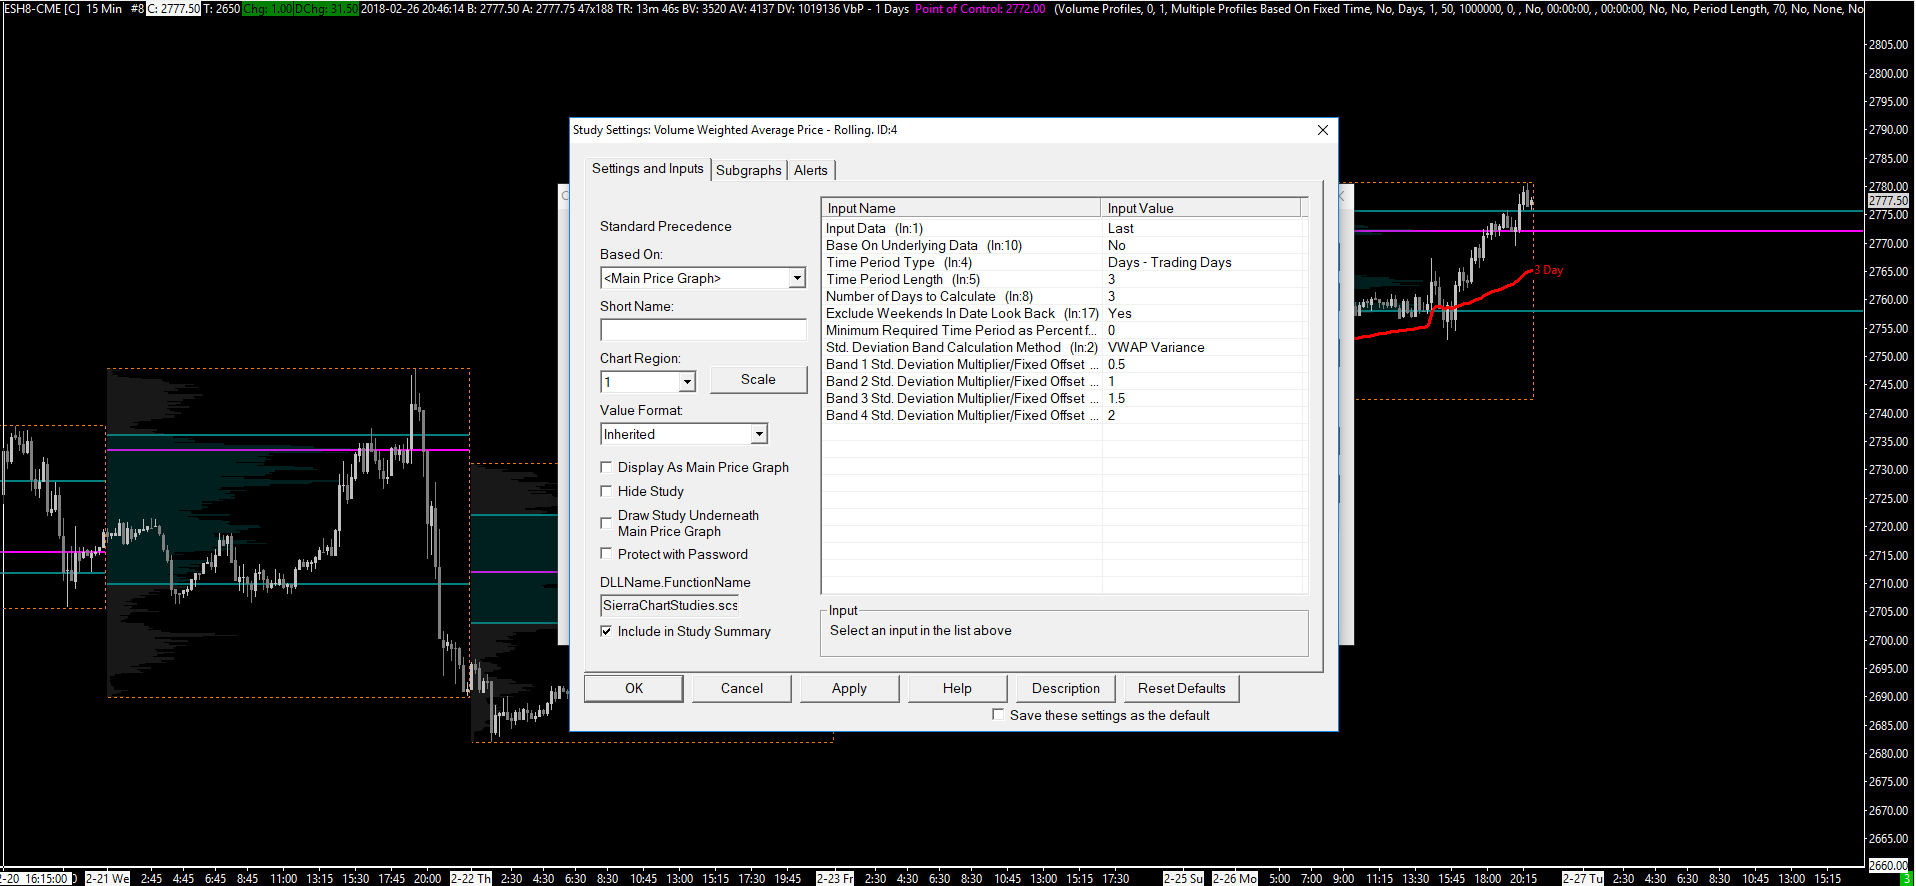Select Band 3 Std. Deviation Multiplier row
The height and width of the screenshot is (886, 1916).
(1064, 398)
